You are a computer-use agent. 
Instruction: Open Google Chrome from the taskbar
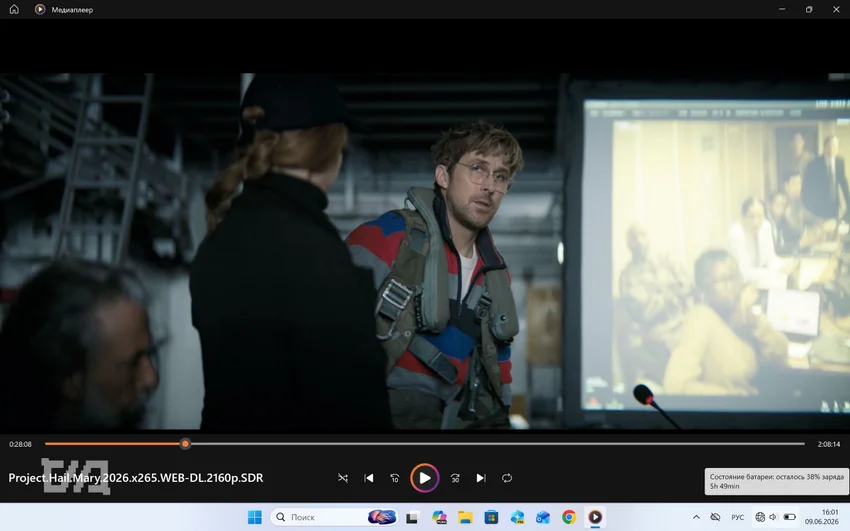point(569,517)
